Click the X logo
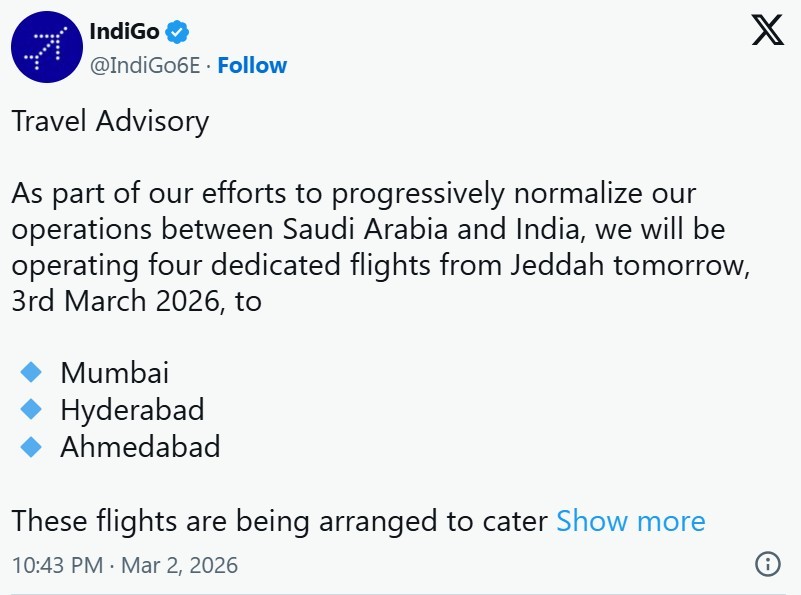Screen dimensions: 801x595 tap(767, 32)
